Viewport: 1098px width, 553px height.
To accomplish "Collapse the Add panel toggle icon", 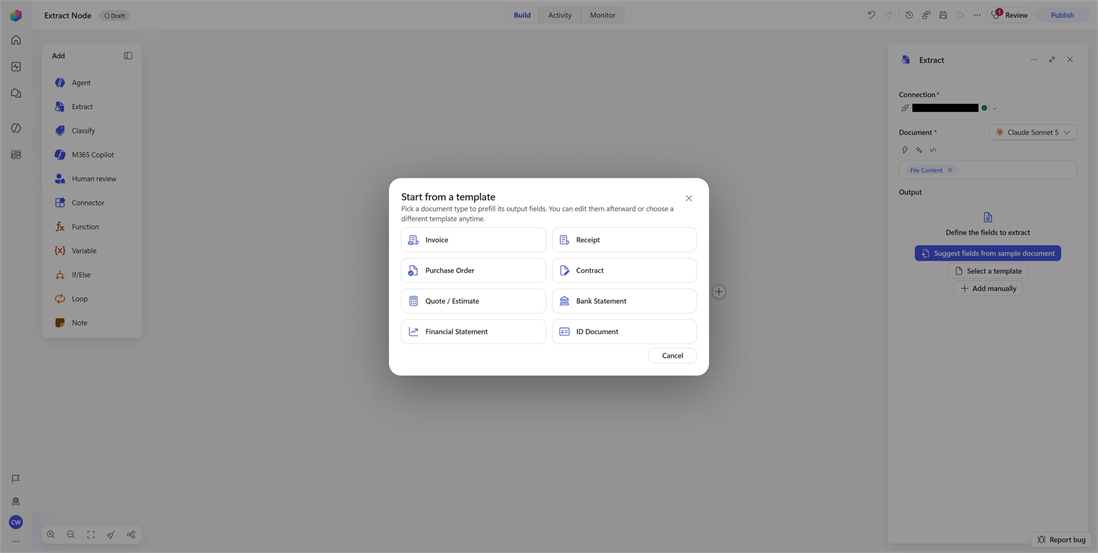I will (x=128, y=55).
